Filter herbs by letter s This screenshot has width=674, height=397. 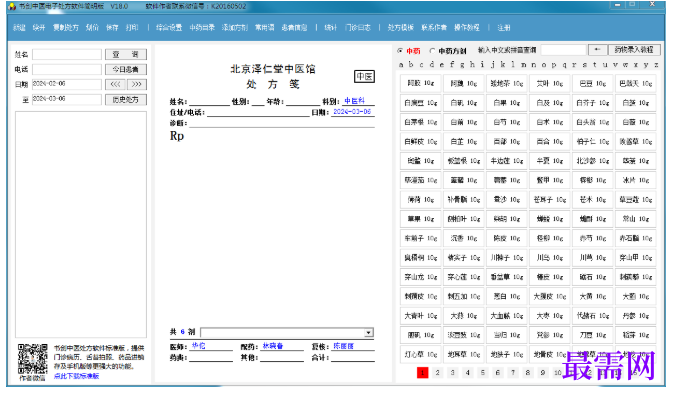pos(585,64)
